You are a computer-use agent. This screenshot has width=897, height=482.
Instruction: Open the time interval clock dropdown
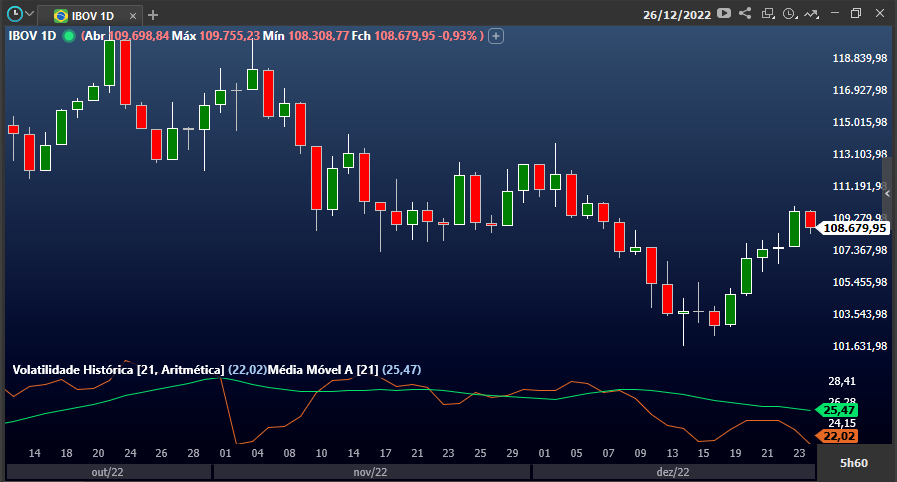point(790,14)
